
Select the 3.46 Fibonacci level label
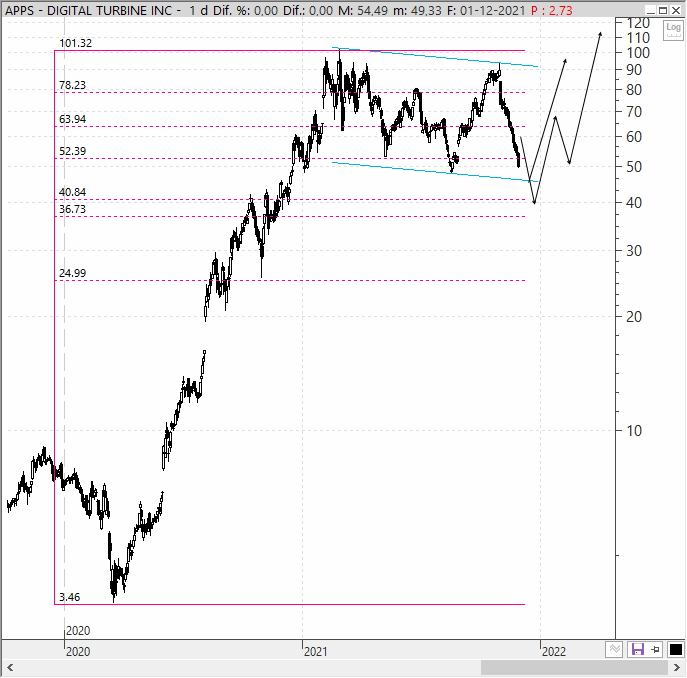(70, 597)
